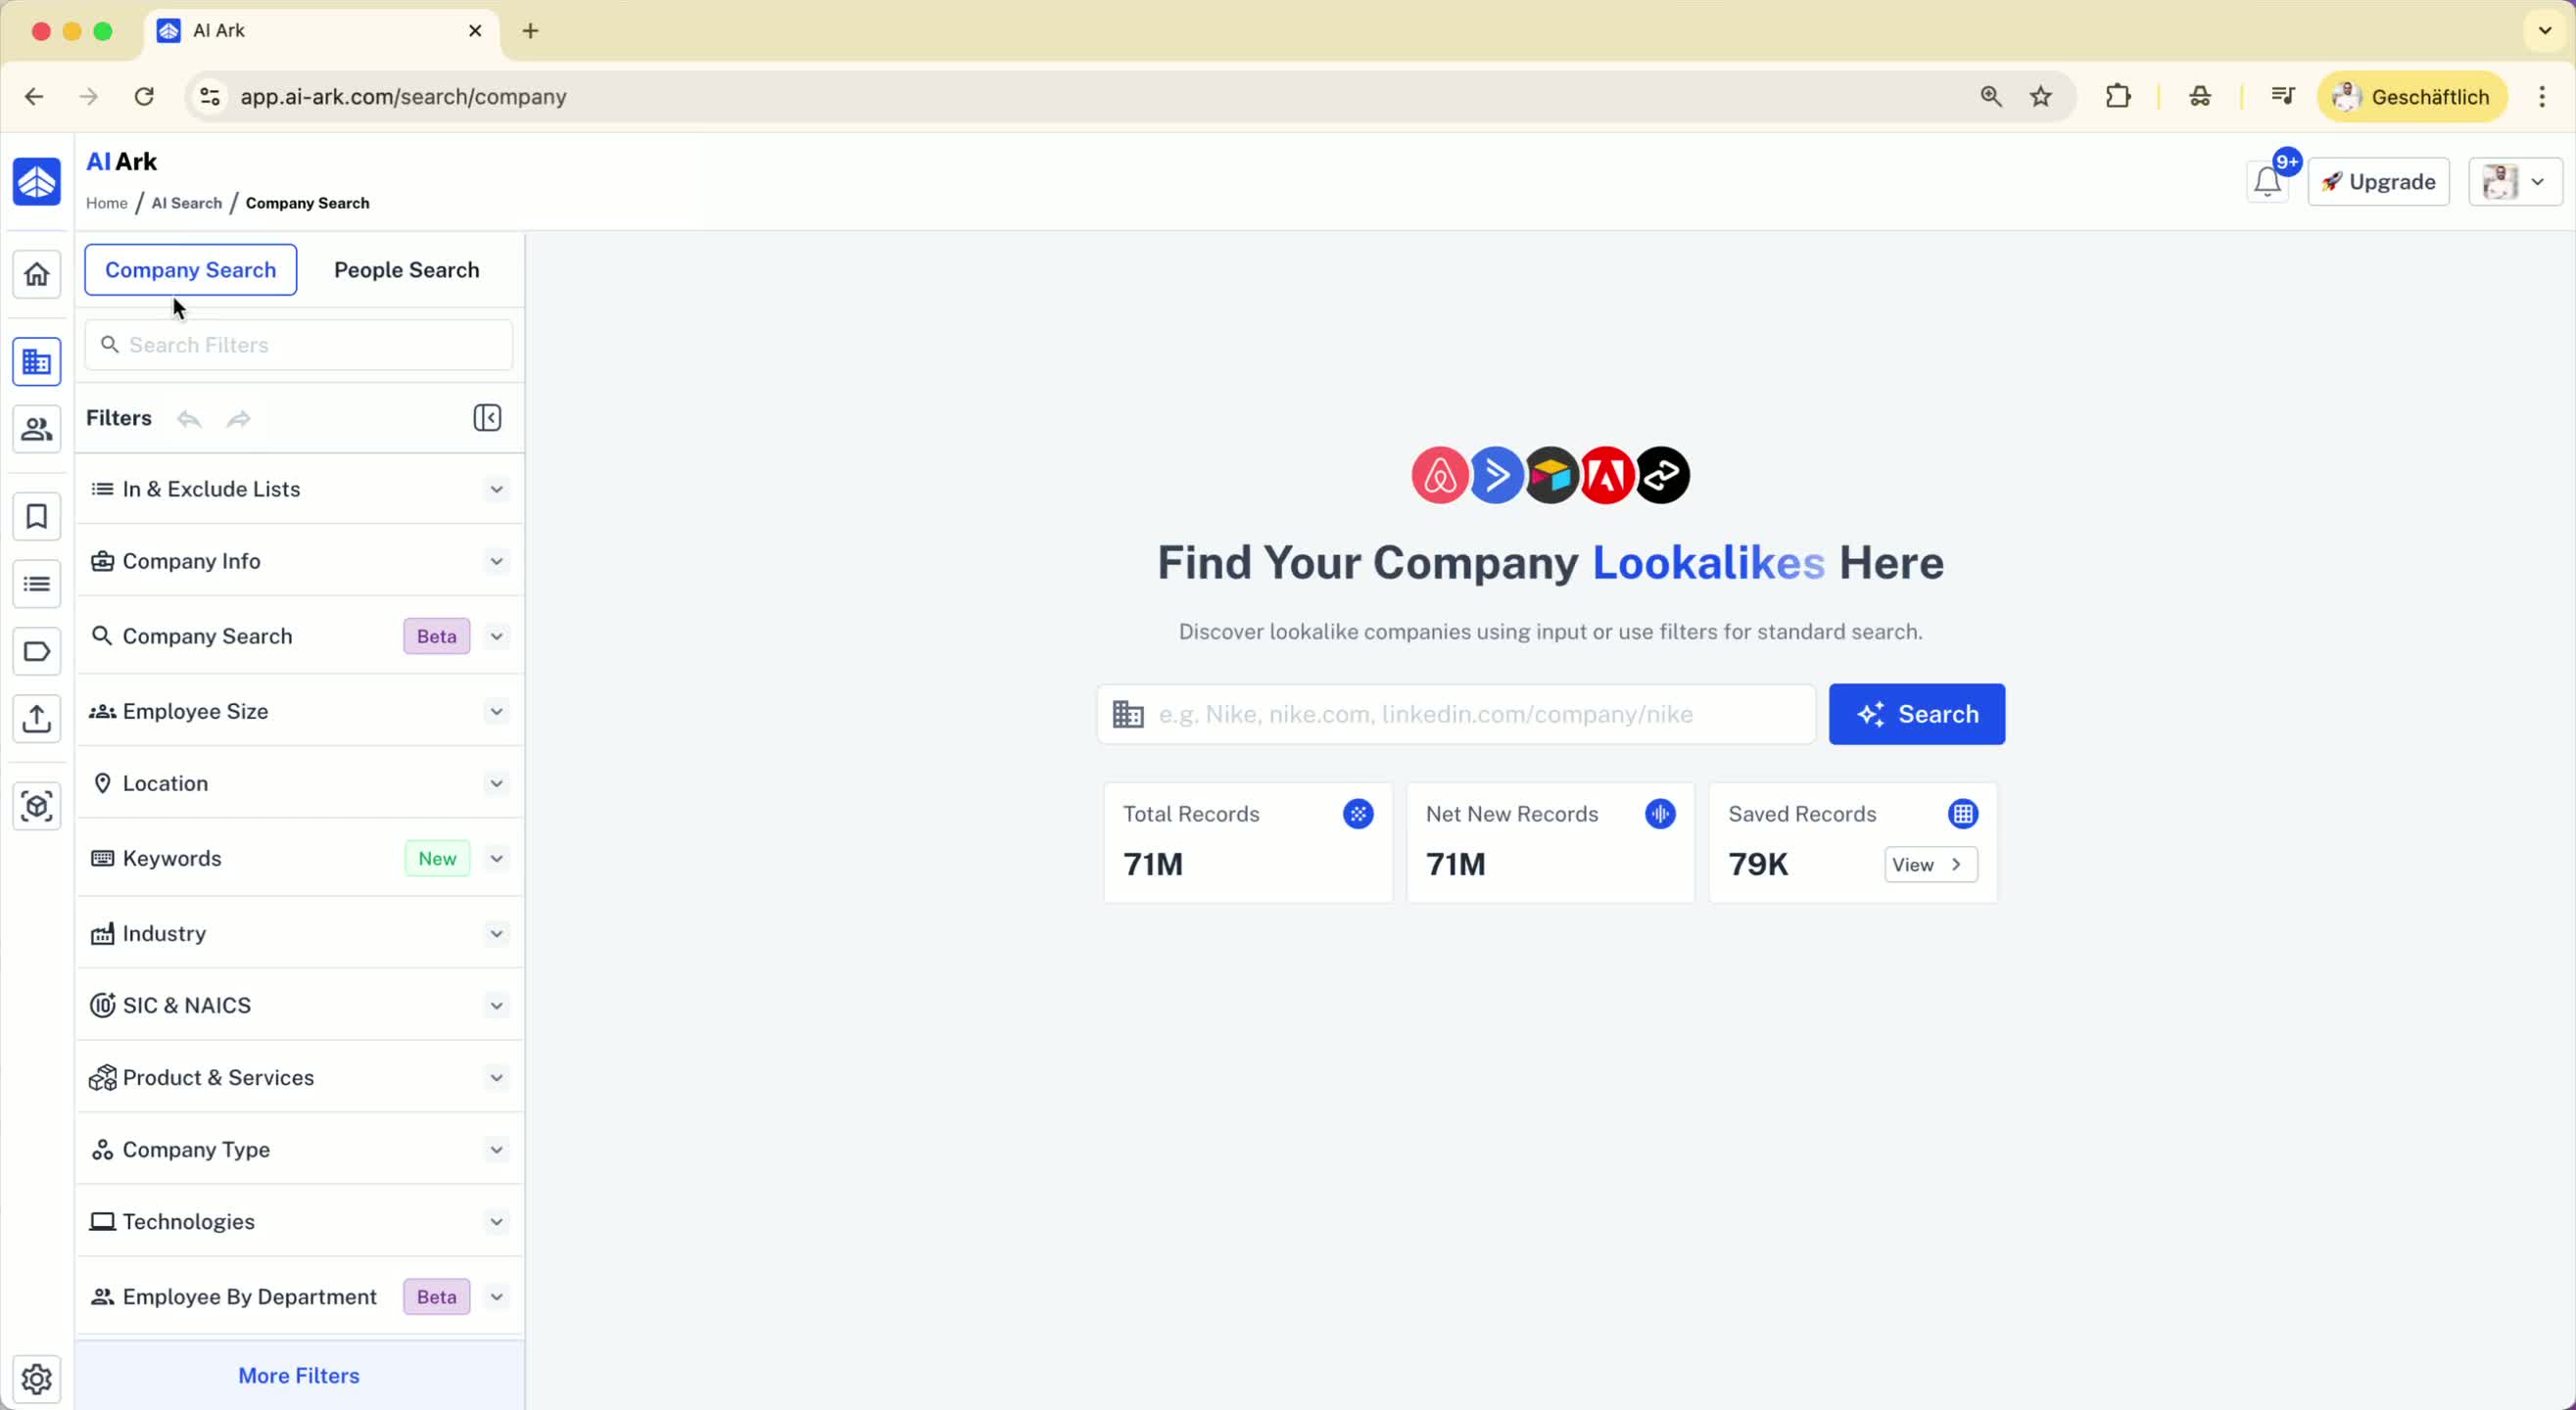
Task: Click the people search sidebar icon
Action: pyautogui.click(x=37, y=429)
